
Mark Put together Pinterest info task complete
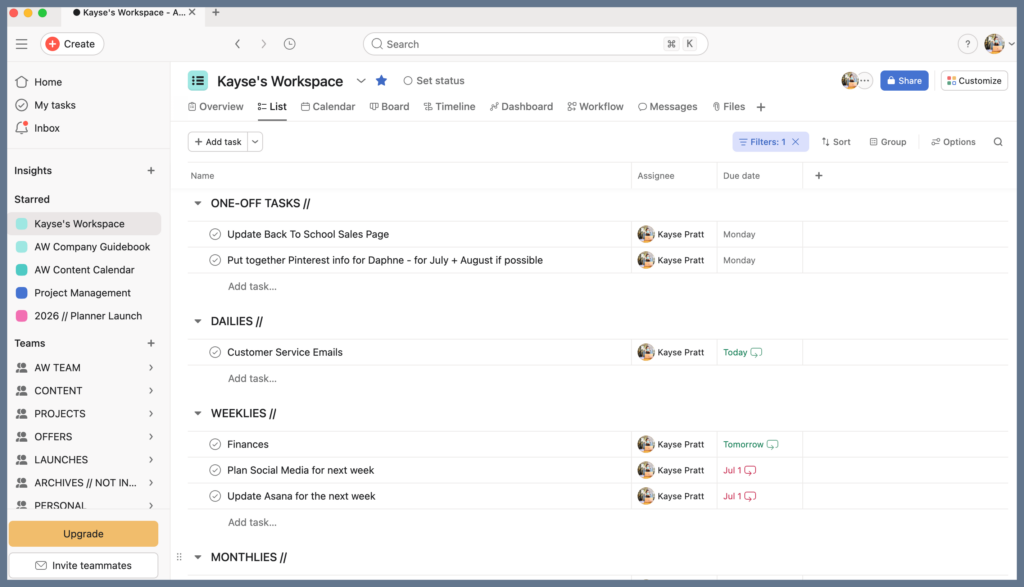pyautogui.click(x=215, y=260)
